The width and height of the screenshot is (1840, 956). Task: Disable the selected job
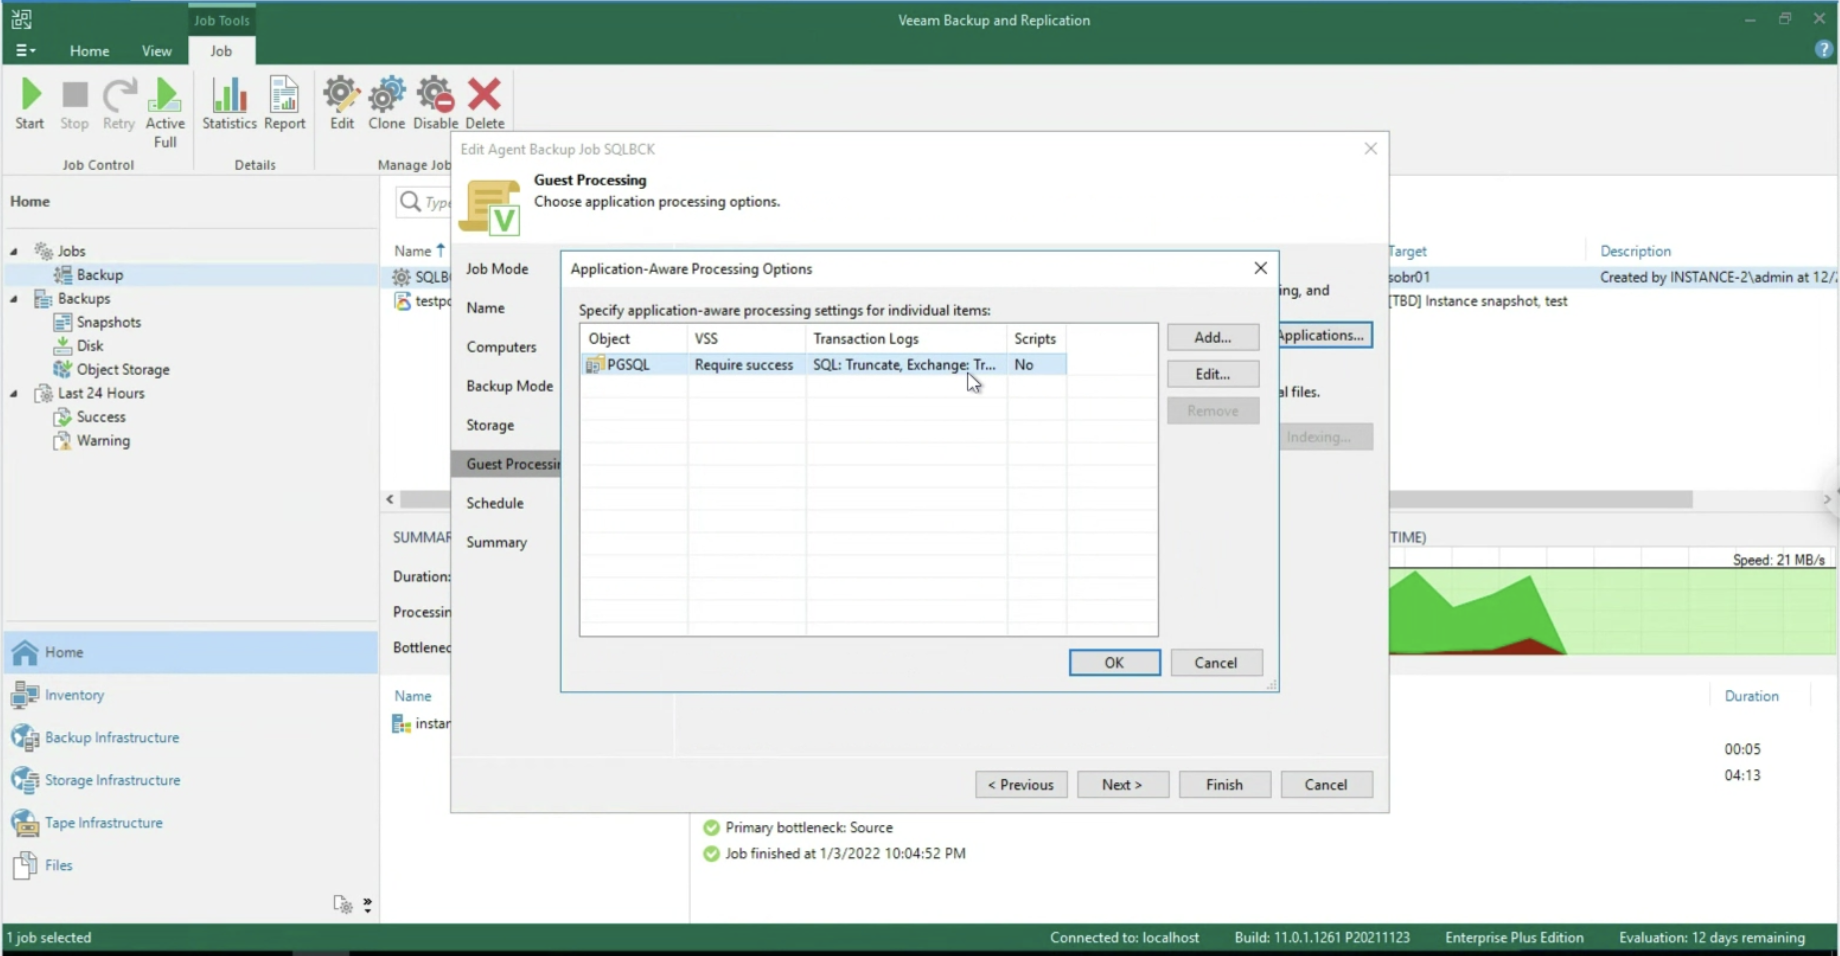pyautogui.click(x=435, y=104)
